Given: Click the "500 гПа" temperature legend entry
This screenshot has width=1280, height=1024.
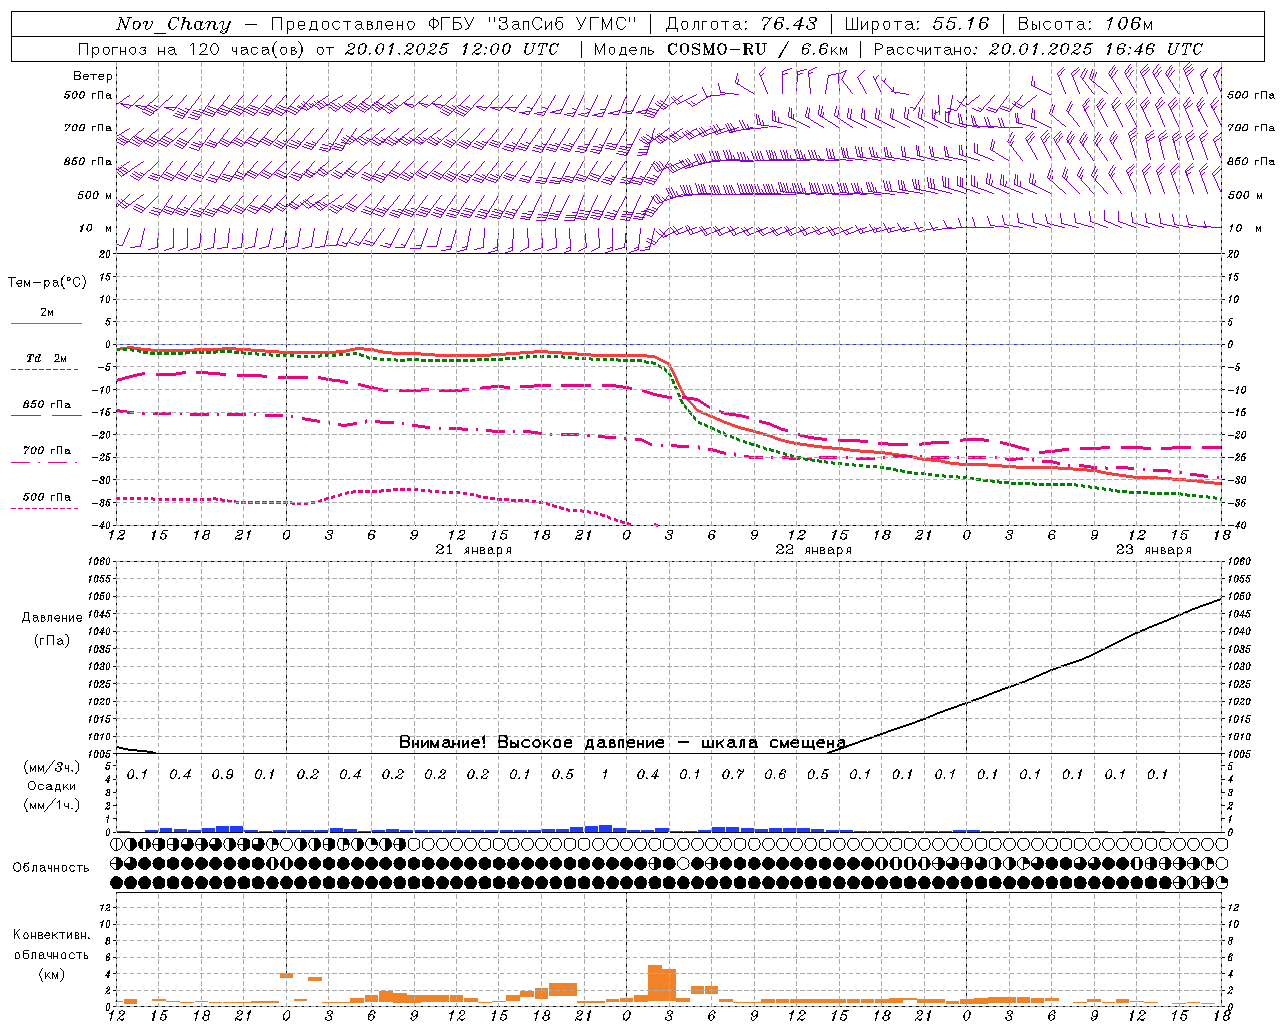Looking at the screenshot, I should click(46, 497).
